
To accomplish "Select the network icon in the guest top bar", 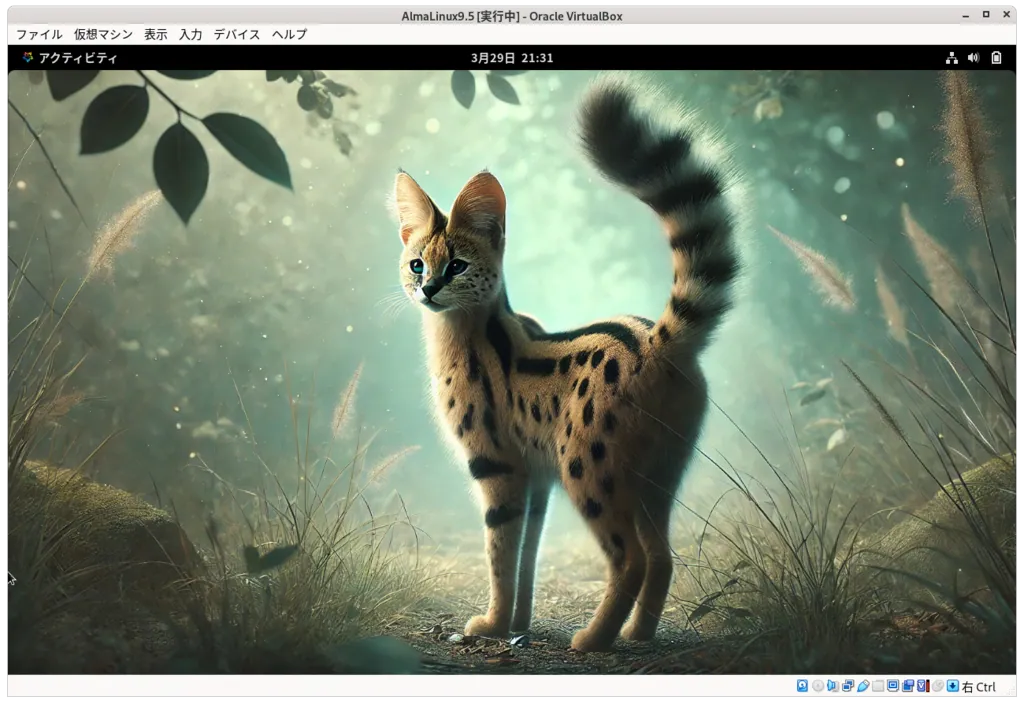I will (x=952, y=58).
